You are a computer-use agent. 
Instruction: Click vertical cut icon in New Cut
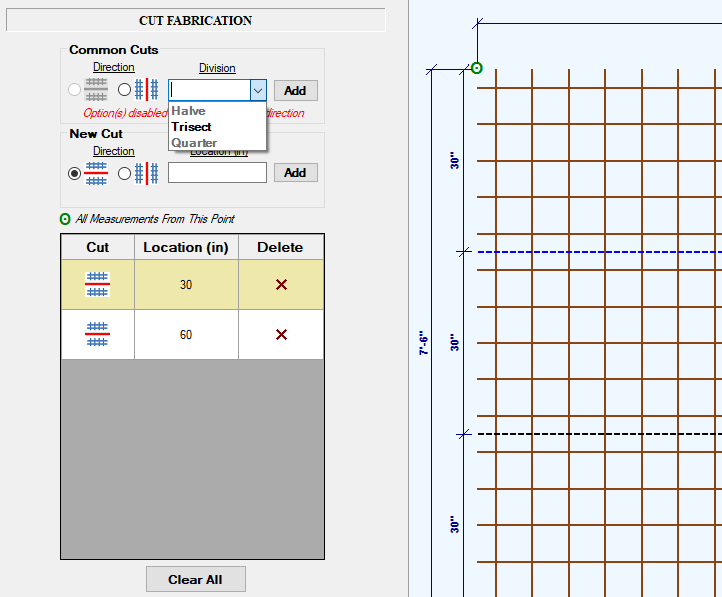coord(147,173)
